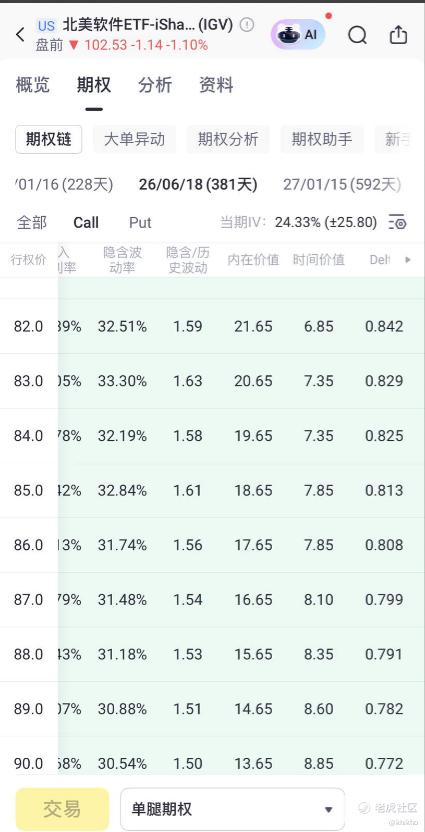Open the 单腿期权 strategy dropdown

pyautogui.click(x=232, y=809)
